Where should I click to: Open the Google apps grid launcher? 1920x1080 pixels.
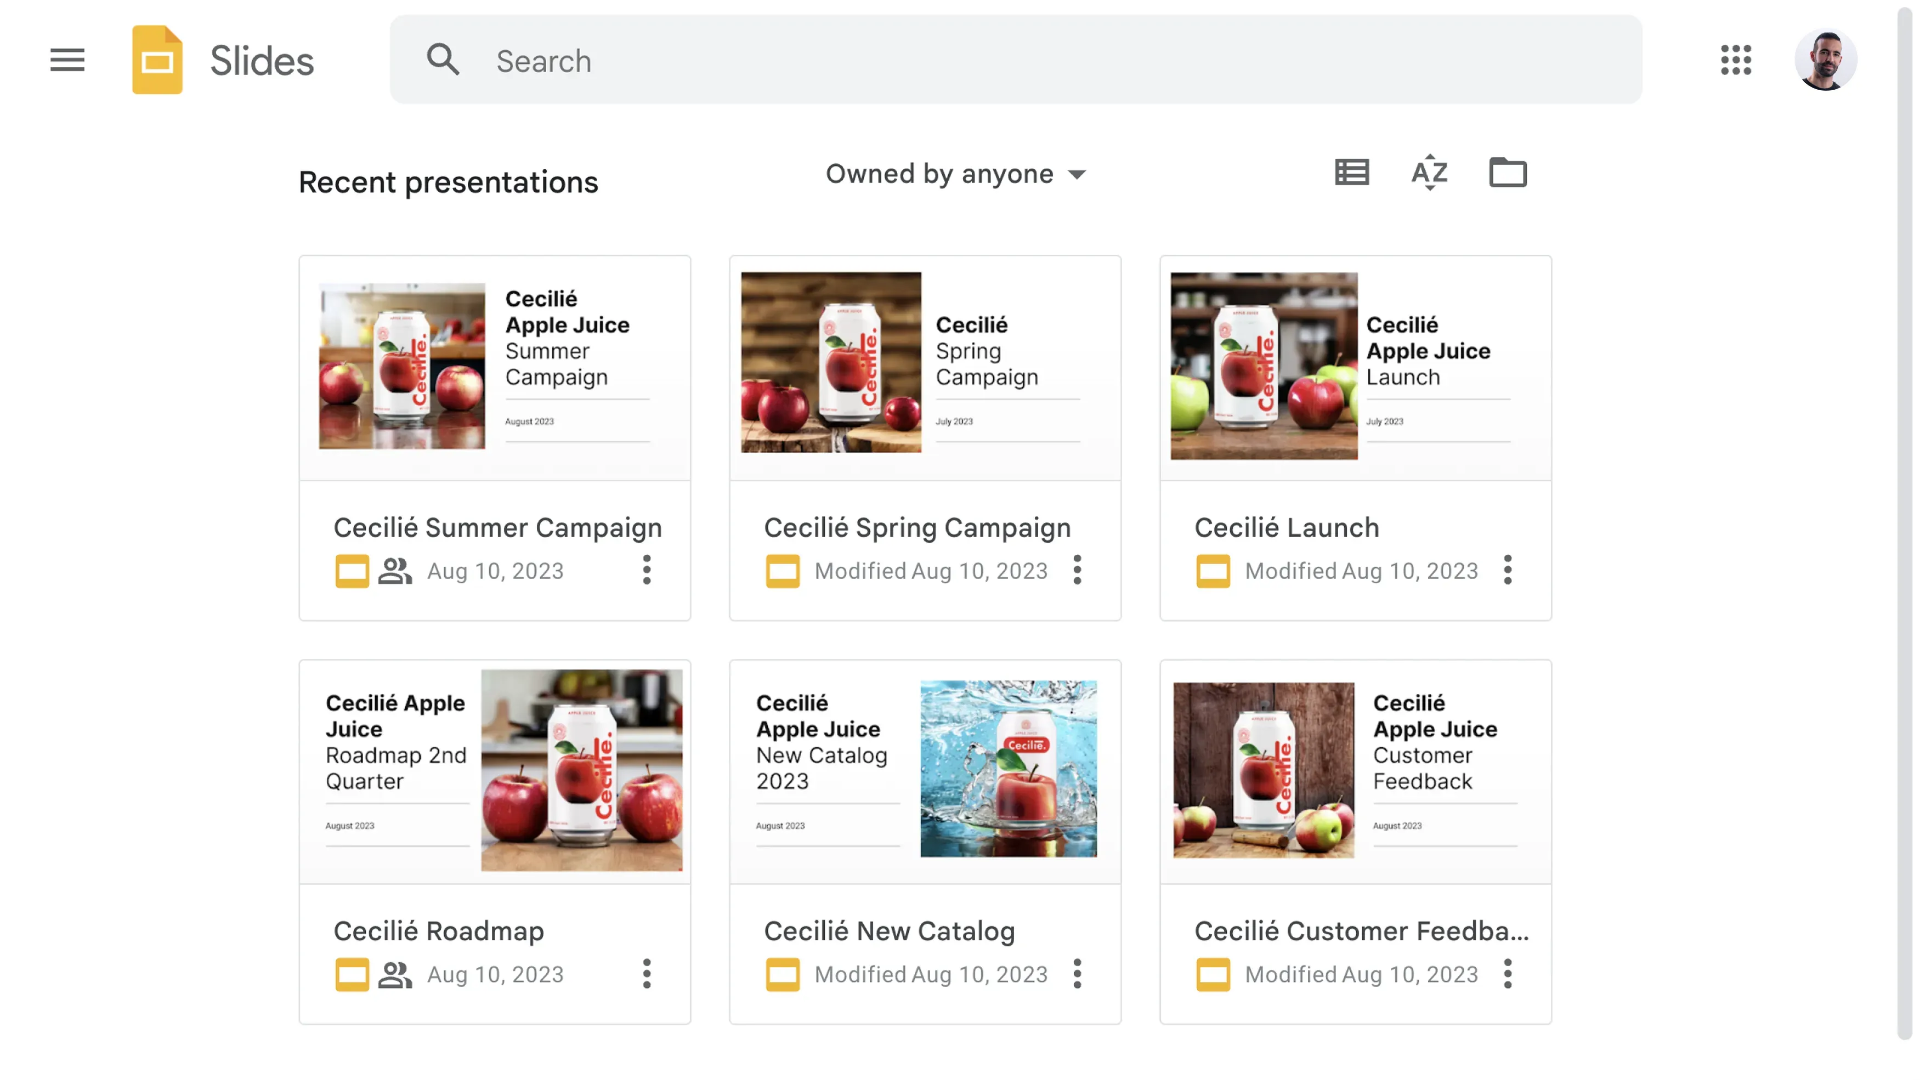(x=1736, y=60)
